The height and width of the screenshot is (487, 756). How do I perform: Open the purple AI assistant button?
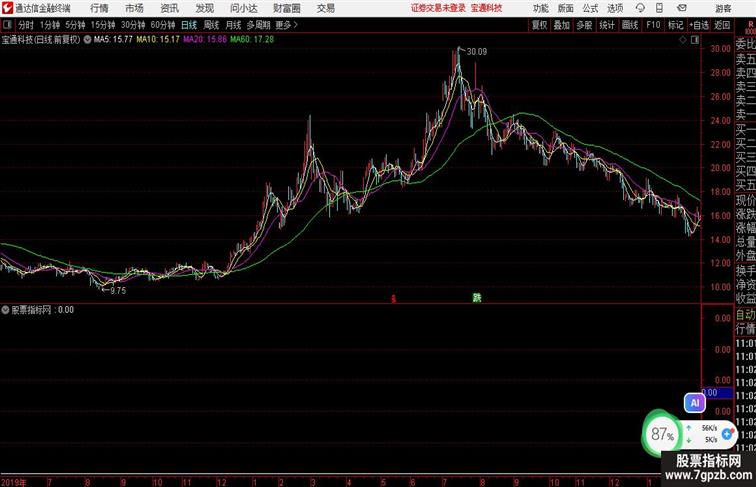[x=695, y=403]
